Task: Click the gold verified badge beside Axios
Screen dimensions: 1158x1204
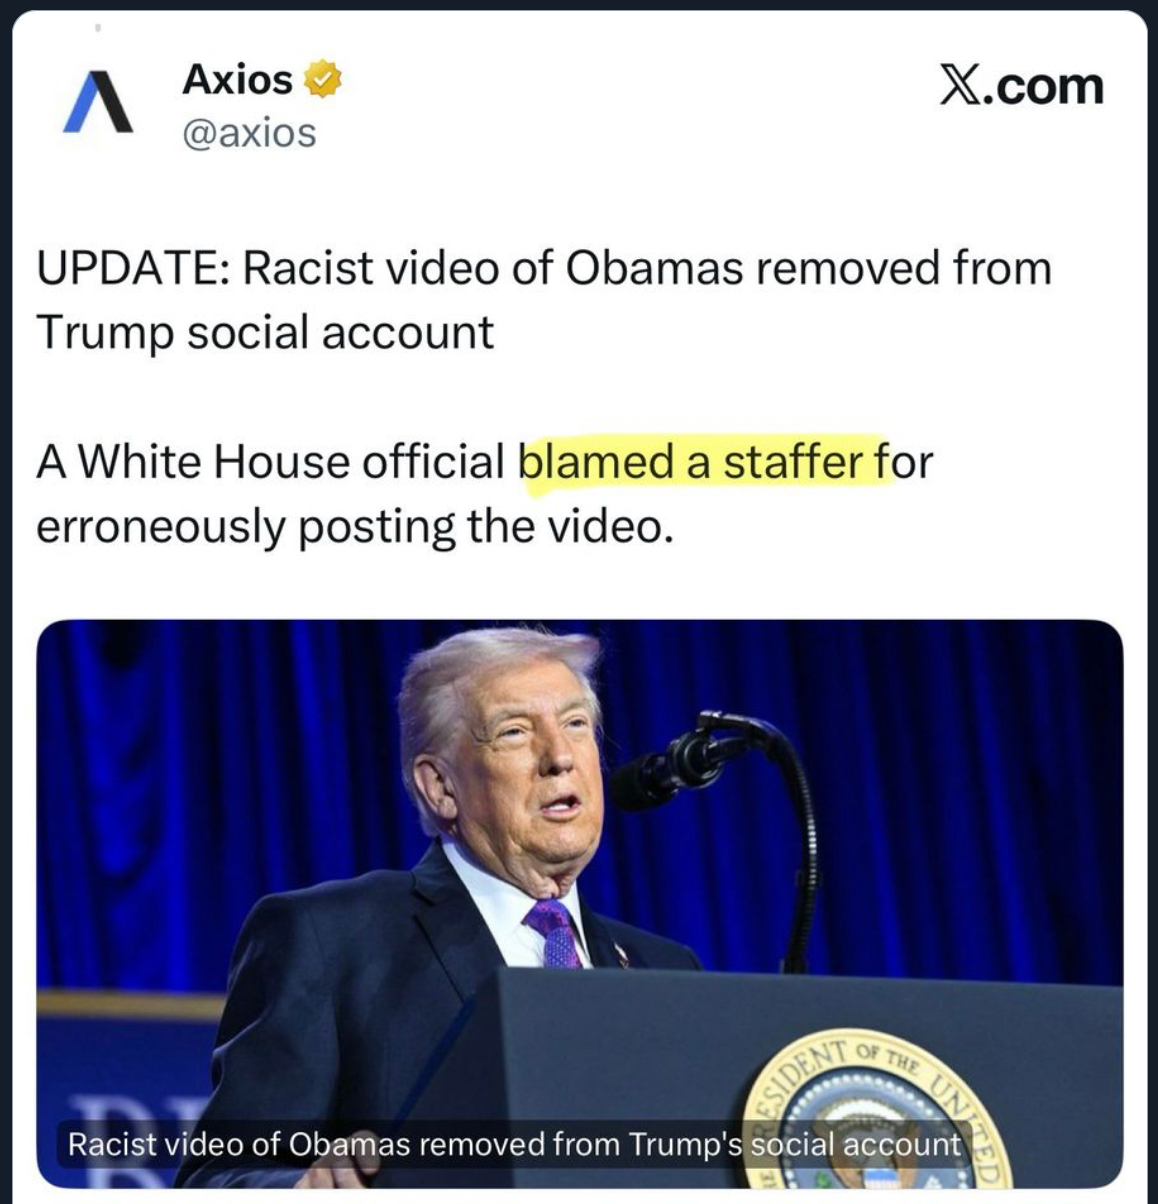Action: [322, 80]
